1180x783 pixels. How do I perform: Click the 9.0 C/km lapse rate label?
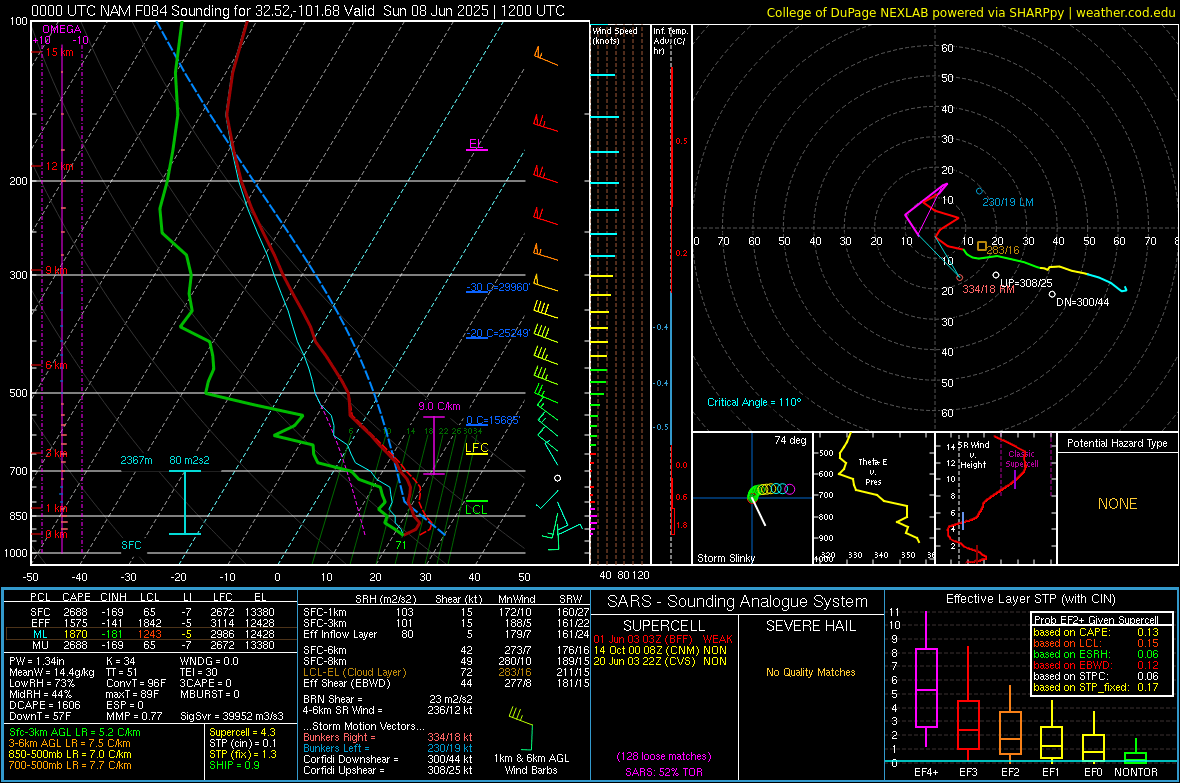439,407
